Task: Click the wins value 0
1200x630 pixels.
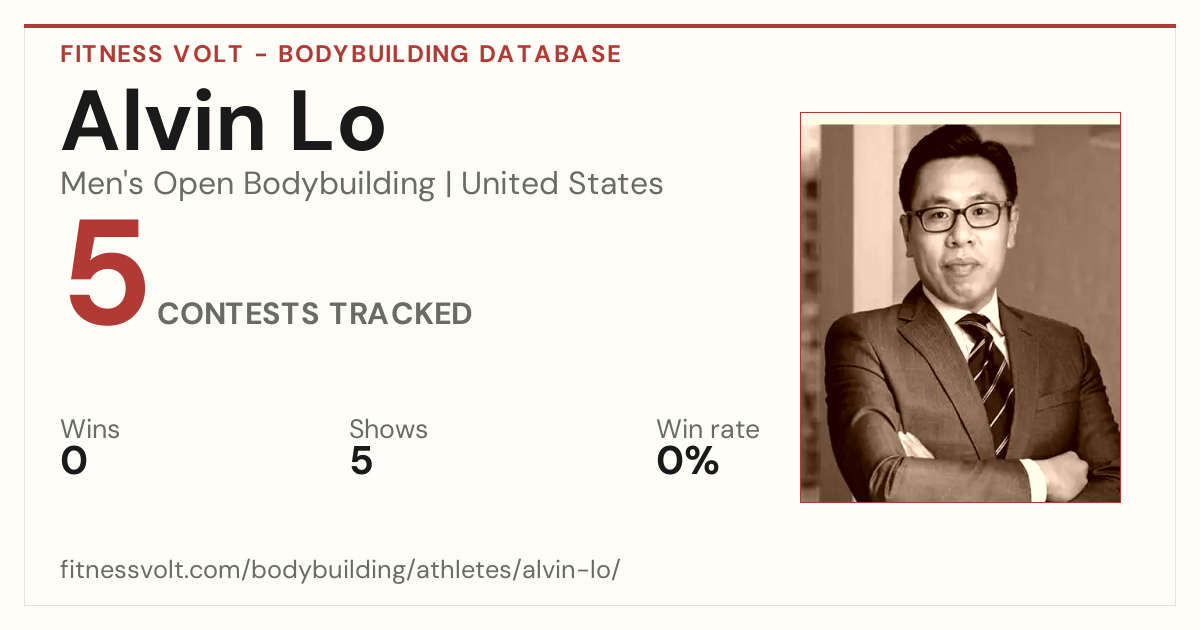Action: coord(74,461)
